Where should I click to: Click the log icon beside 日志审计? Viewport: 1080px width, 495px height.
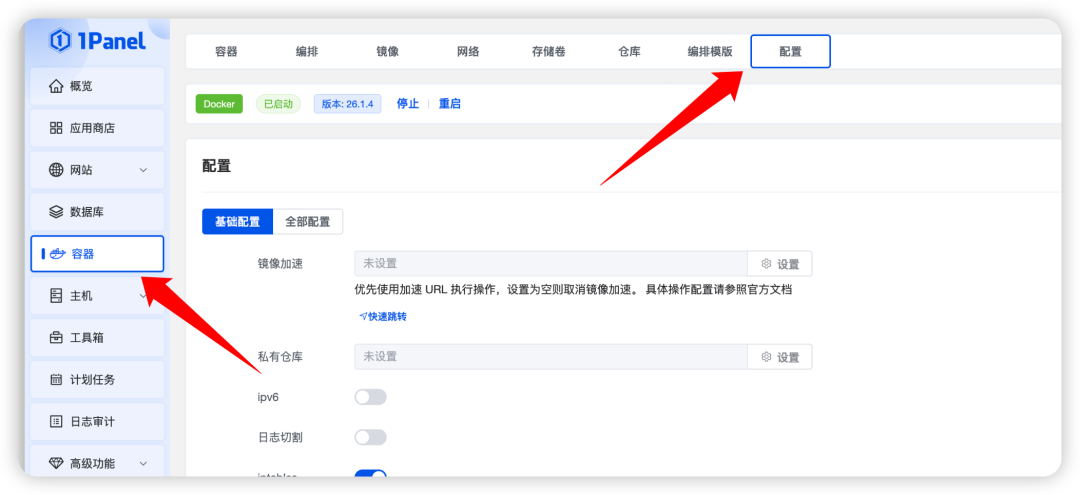pyautogui.click(x=56, y=421)
